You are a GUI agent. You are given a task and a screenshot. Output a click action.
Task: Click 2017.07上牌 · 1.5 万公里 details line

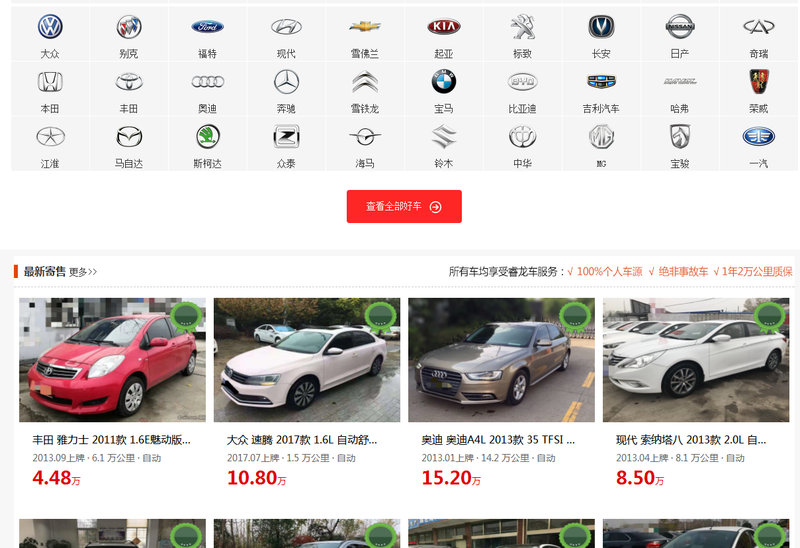(x=291, y=458)
